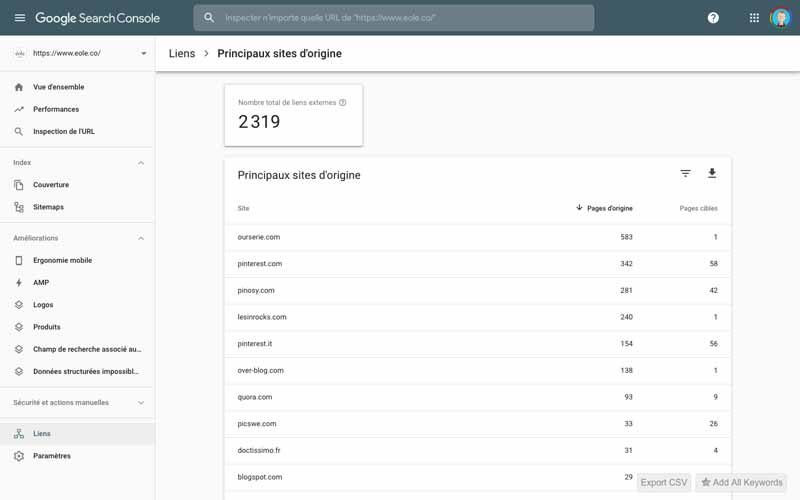This screenshot has height=500, width=800.
Task: Click the Données structurées layers icon
Action: click(x=19, y=371)
